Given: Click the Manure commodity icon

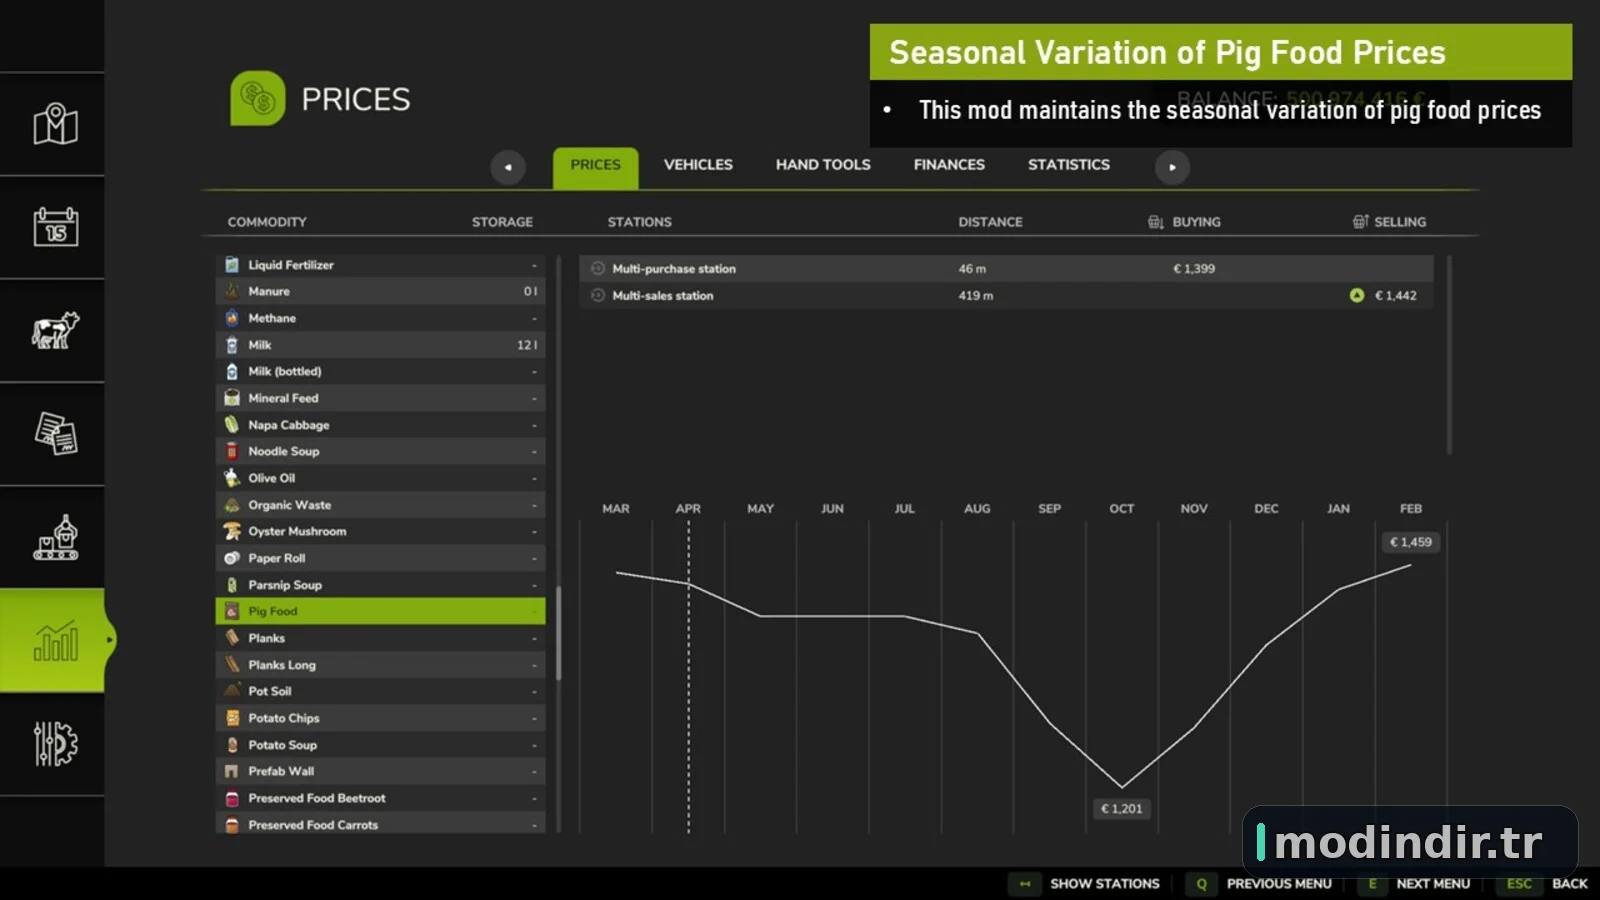Looking at the screenshot, I should 232,291.
